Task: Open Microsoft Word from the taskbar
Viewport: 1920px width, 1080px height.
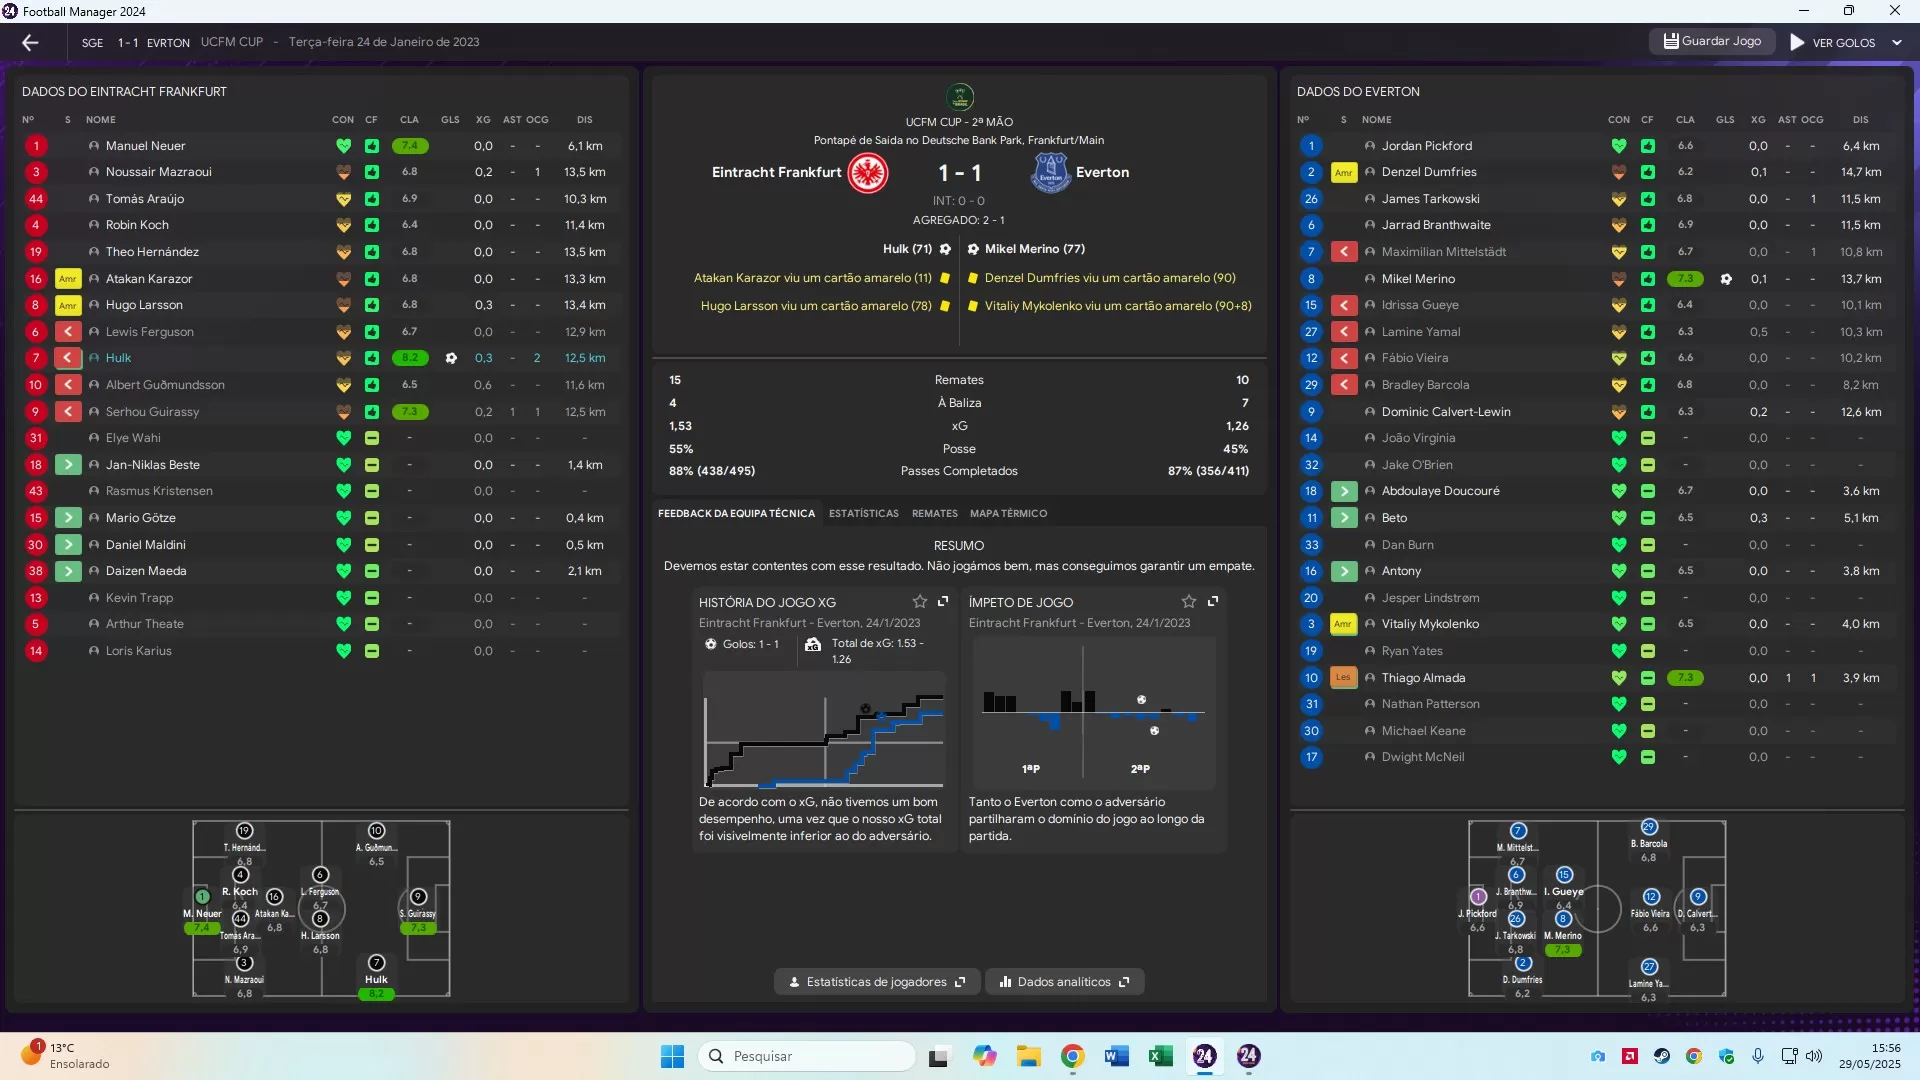Action: (x=1116, y=1056)
